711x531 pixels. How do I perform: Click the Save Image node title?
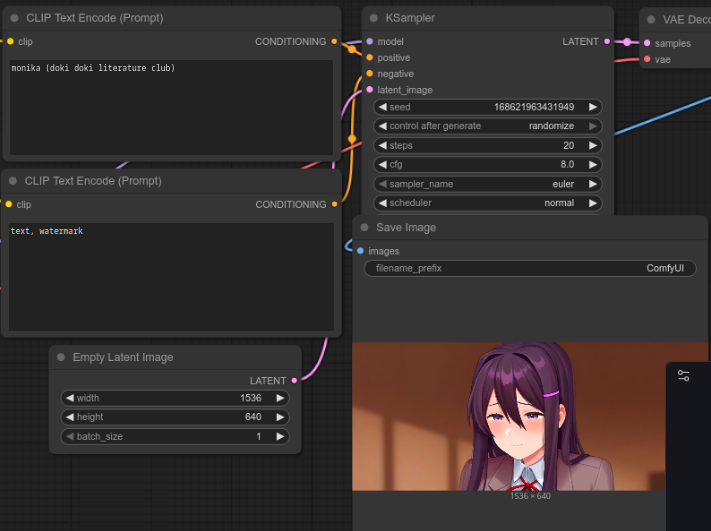[406, 227]
